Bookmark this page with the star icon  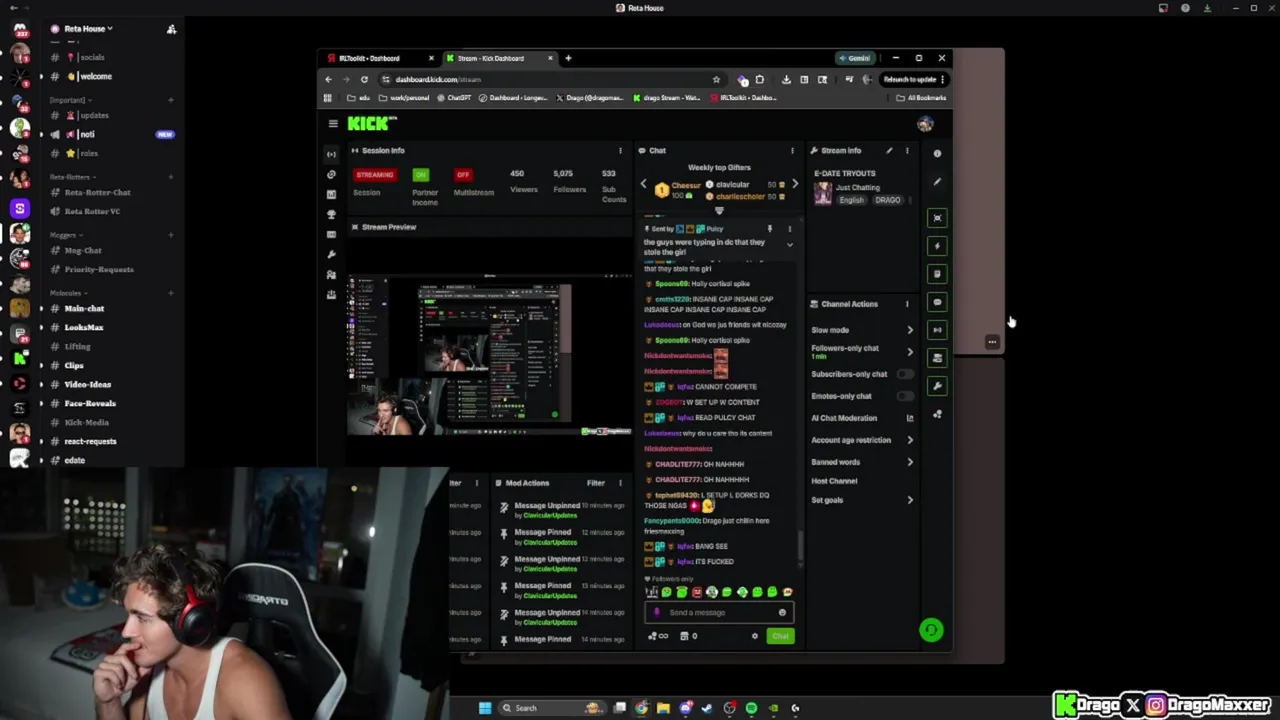click(x=716, y=79)
